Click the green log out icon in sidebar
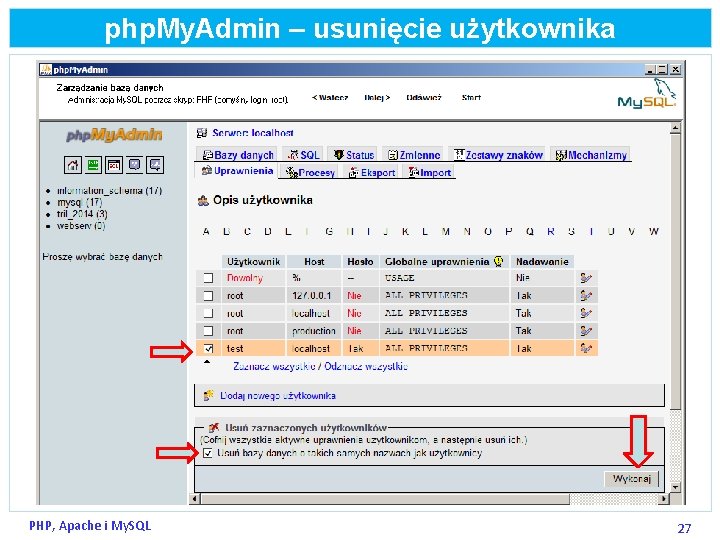This screenshot has width=720, height=540. pyautogui.click(x=93, y=165)
